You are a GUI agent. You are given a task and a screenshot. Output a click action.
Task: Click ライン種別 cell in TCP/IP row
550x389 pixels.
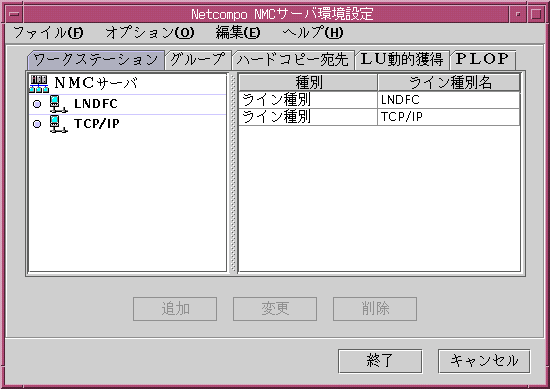pos(308,117)
